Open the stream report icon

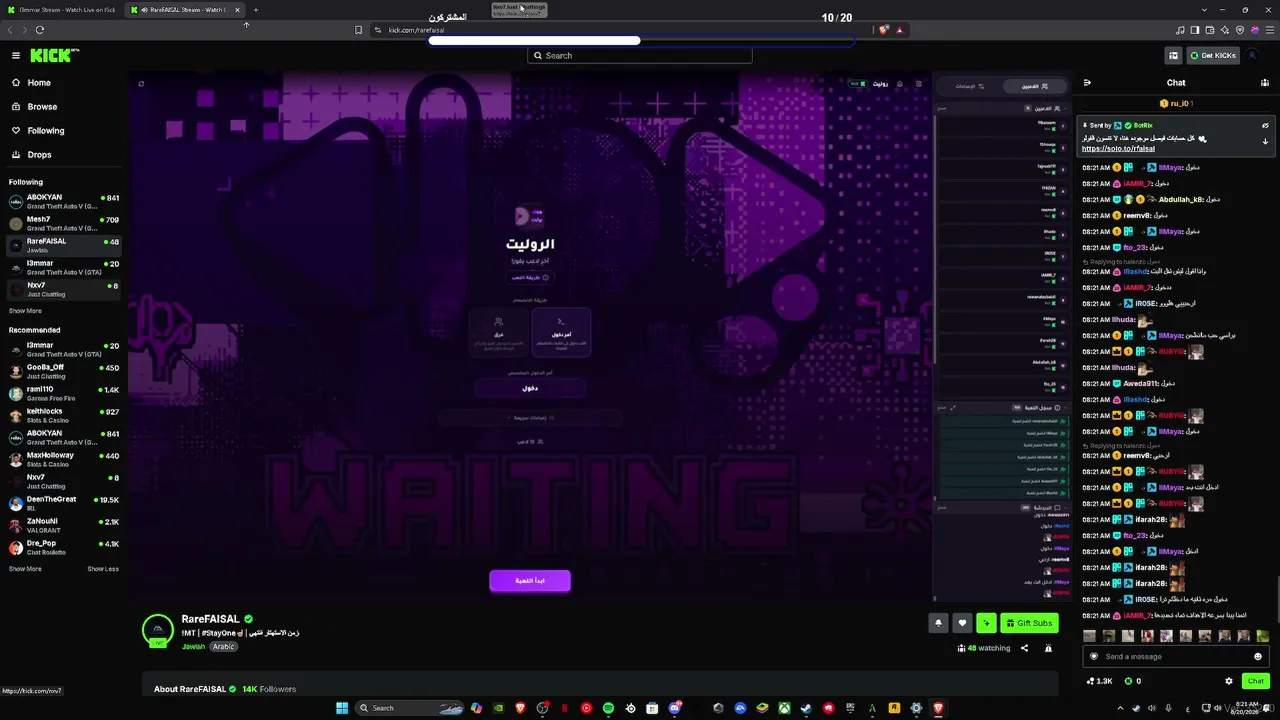1048,649
